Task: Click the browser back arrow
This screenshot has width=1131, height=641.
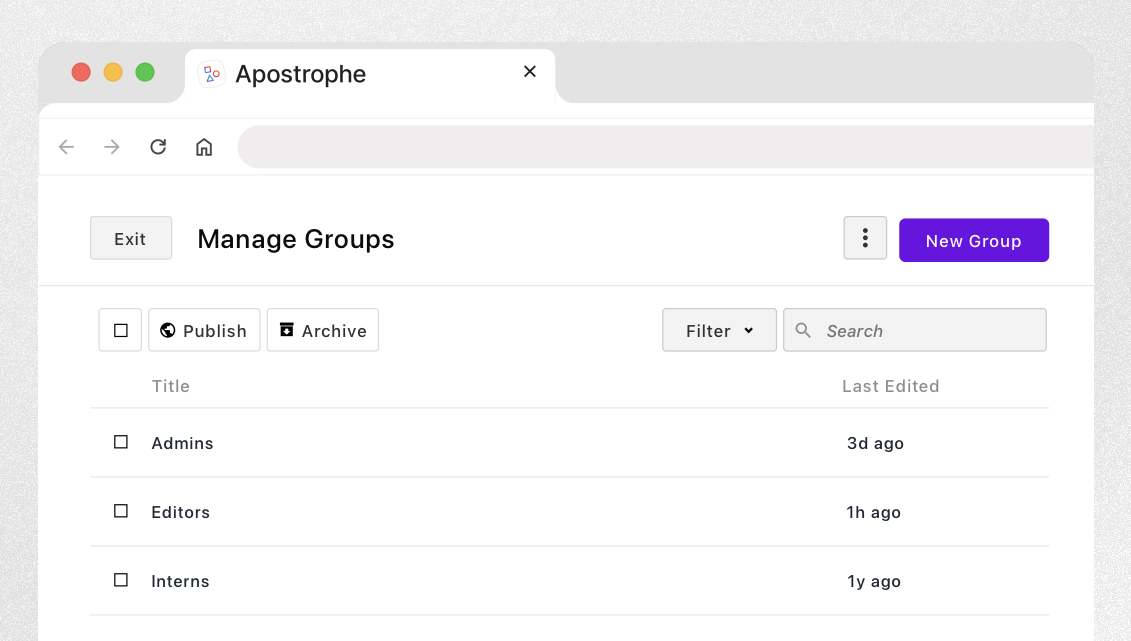Action: [67, 147]
